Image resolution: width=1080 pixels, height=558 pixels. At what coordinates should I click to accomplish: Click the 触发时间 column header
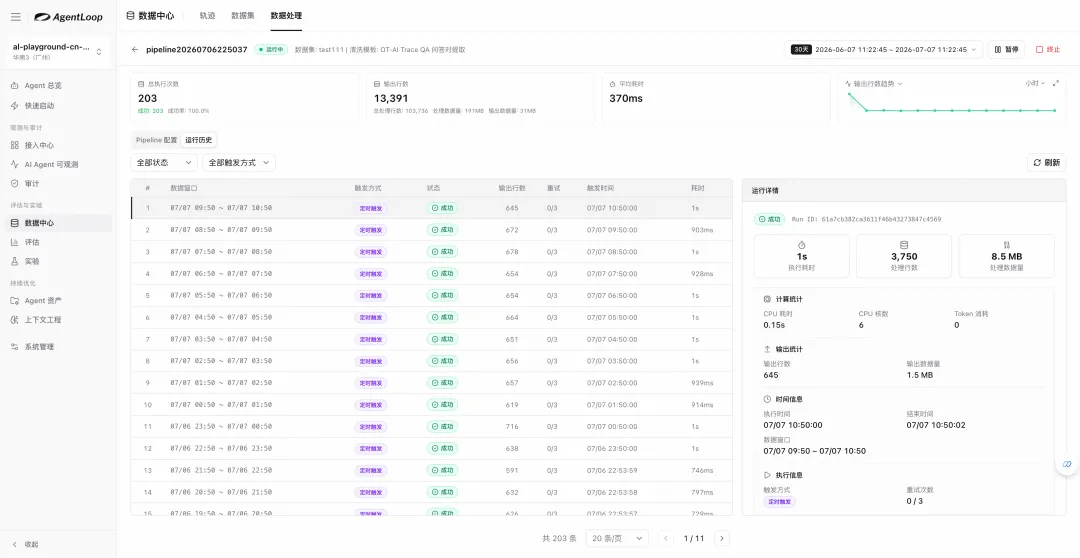600,188
